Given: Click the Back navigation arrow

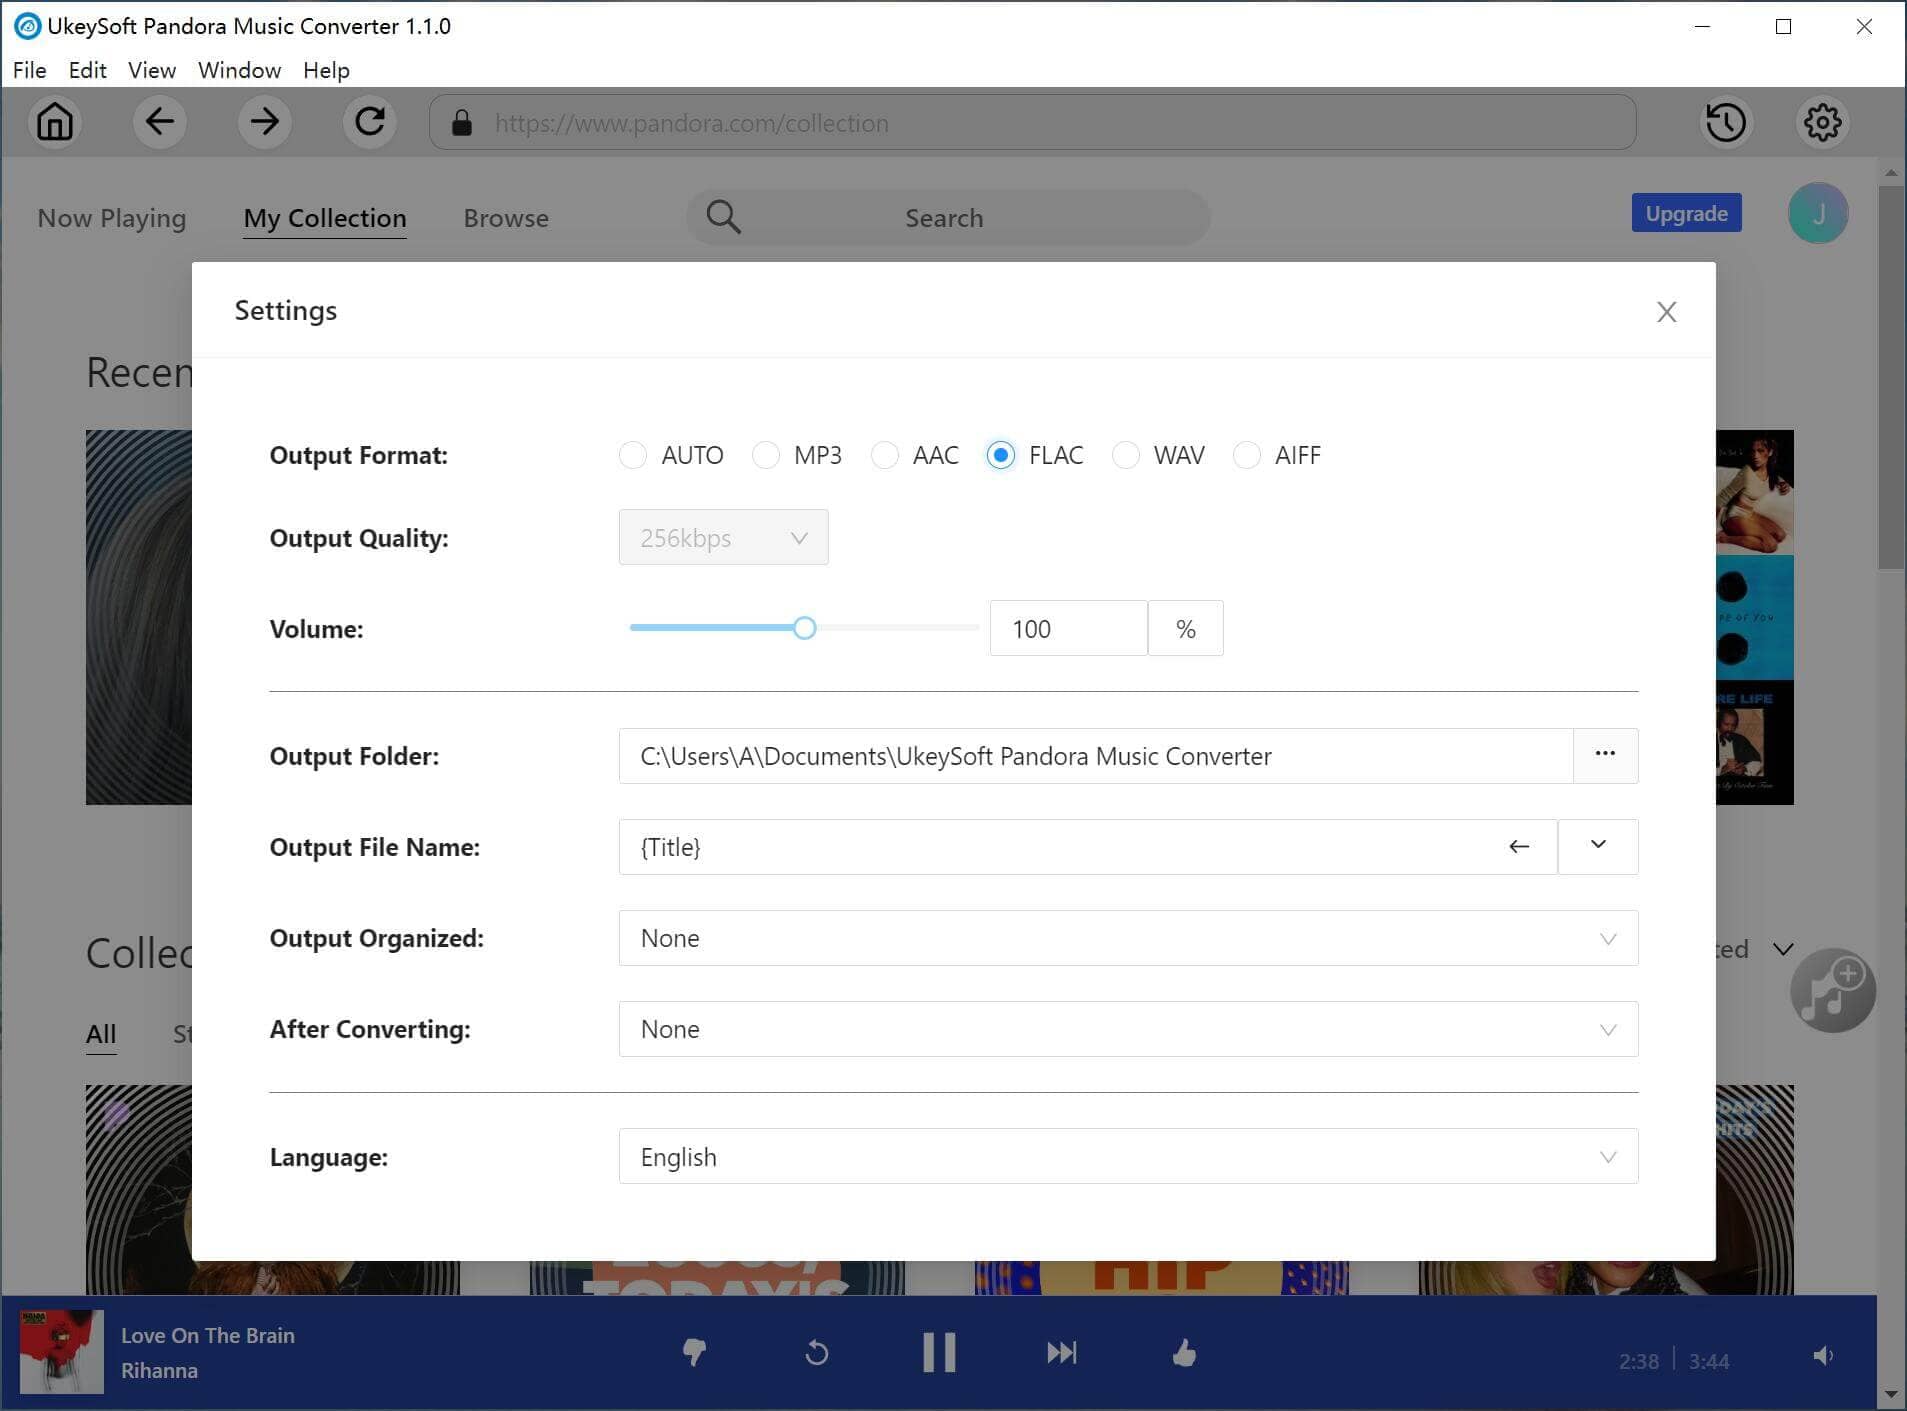Looking at the screenshot, I should tap(160, 122).
